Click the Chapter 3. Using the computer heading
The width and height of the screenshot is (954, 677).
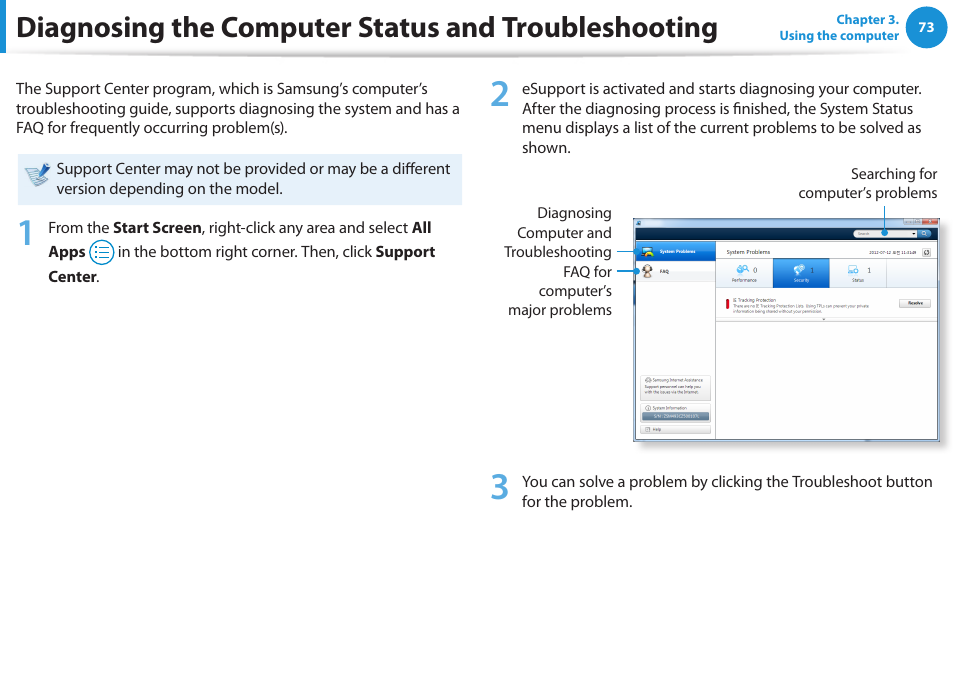pyautogui.click(x=839, y=28)
